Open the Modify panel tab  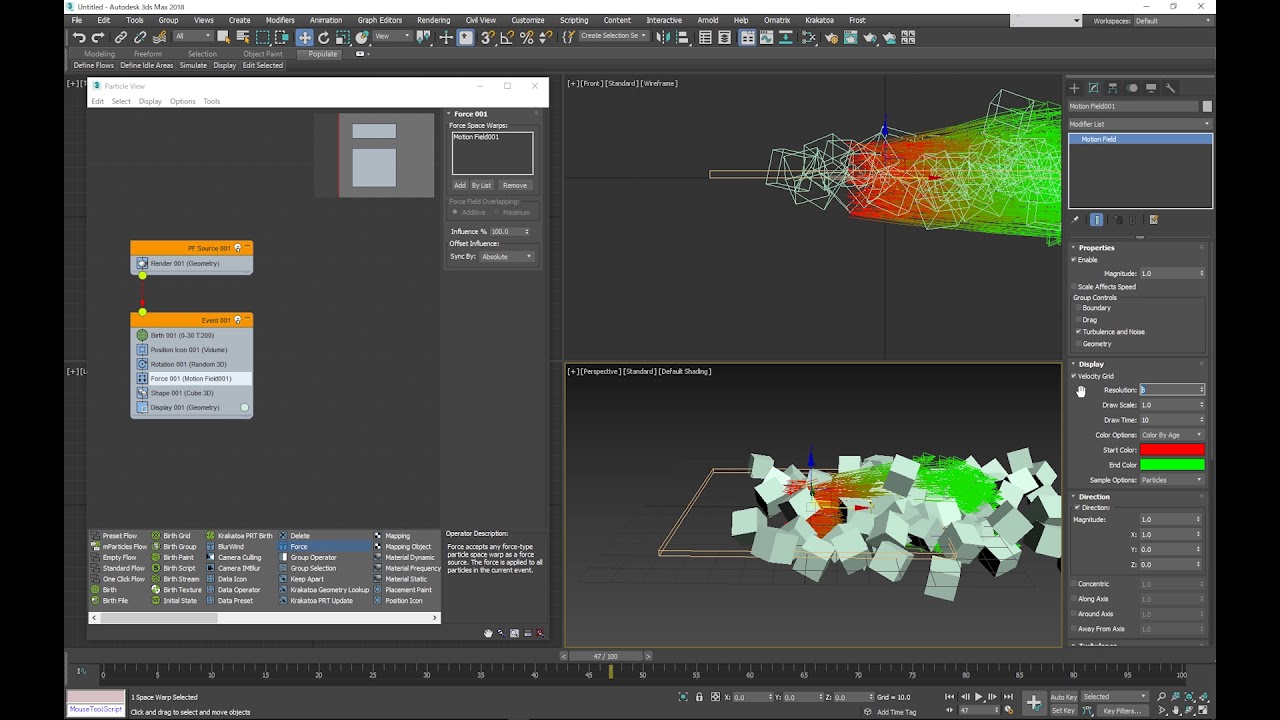(1094, 88)
